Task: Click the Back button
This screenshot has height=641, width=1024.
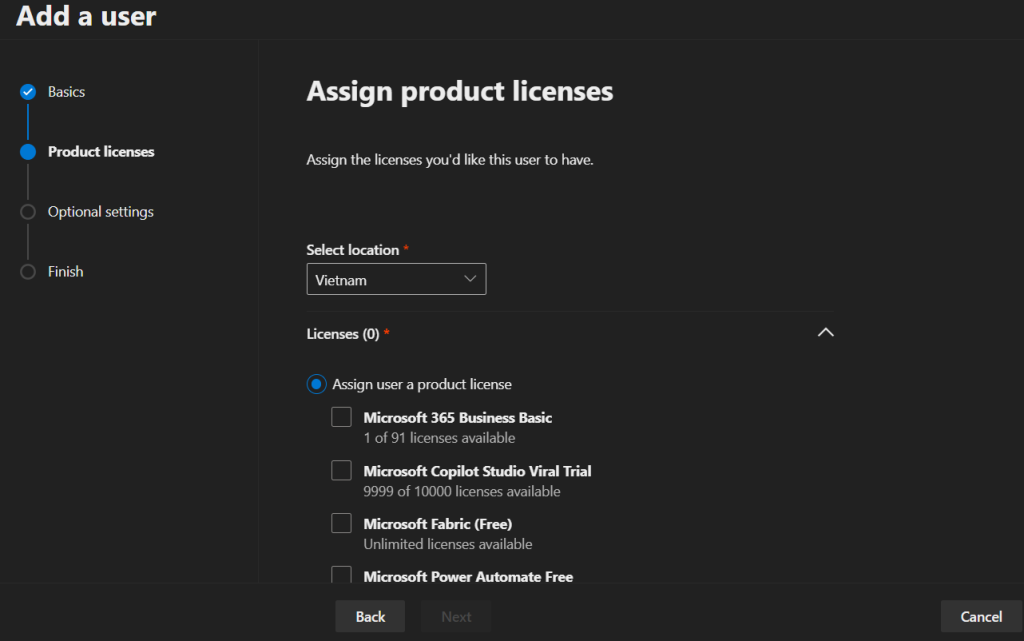Action: click(x=370, y=617)
